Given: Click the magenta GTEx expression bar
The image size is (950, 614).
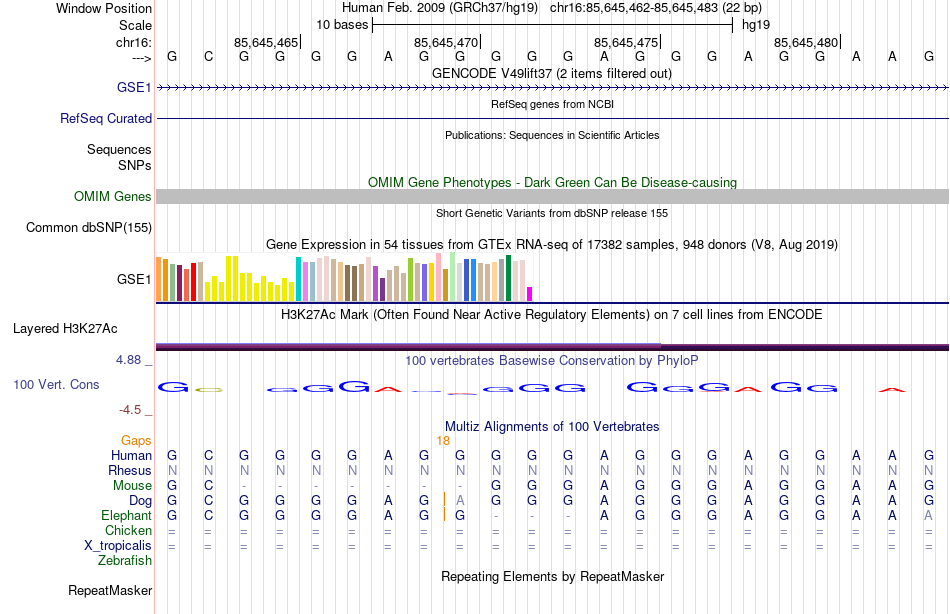Looking at the screenshot, I should 530,294.
